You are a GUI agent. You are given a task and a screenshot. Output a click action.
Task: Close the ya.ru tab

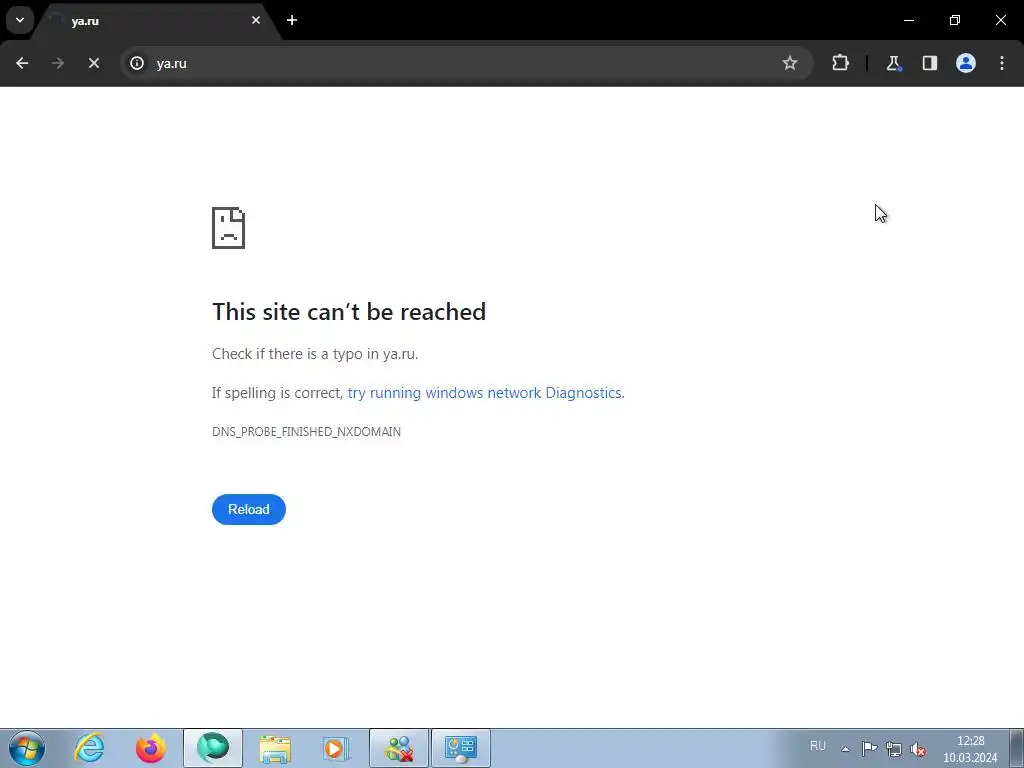click(256, 20)
